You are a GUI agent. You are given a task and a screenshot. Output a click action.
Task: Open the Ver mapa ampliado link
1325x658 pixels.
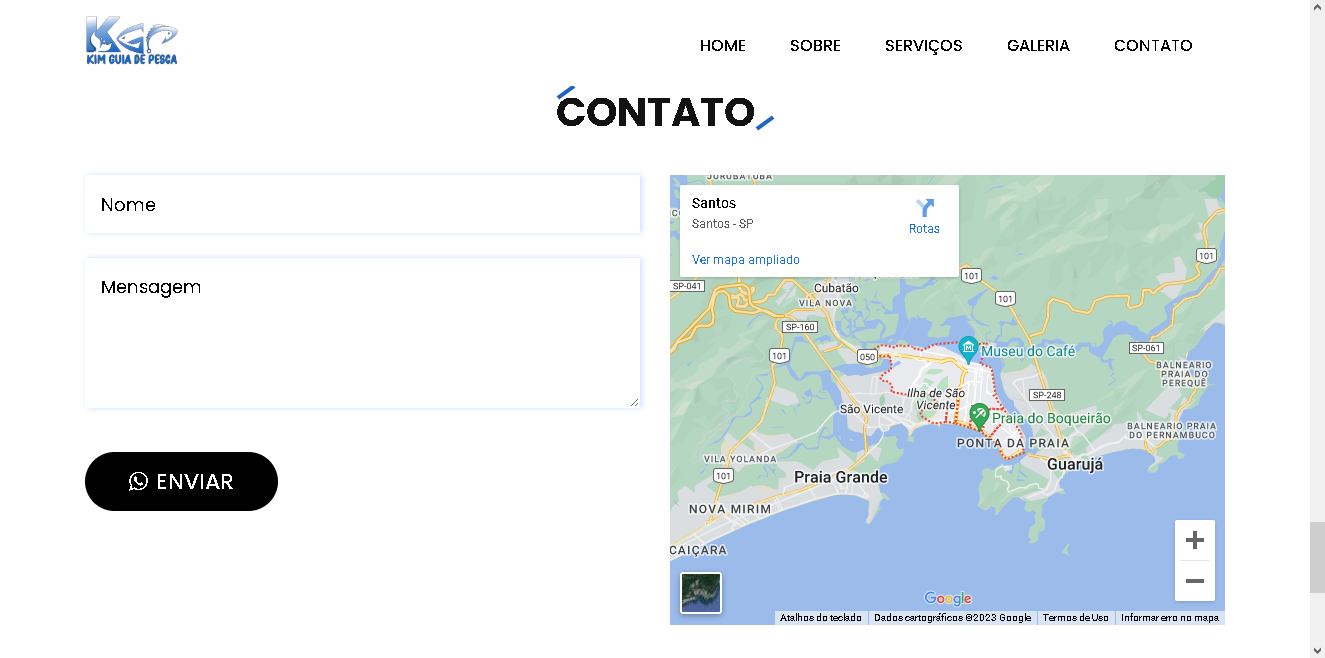point(745,260)
